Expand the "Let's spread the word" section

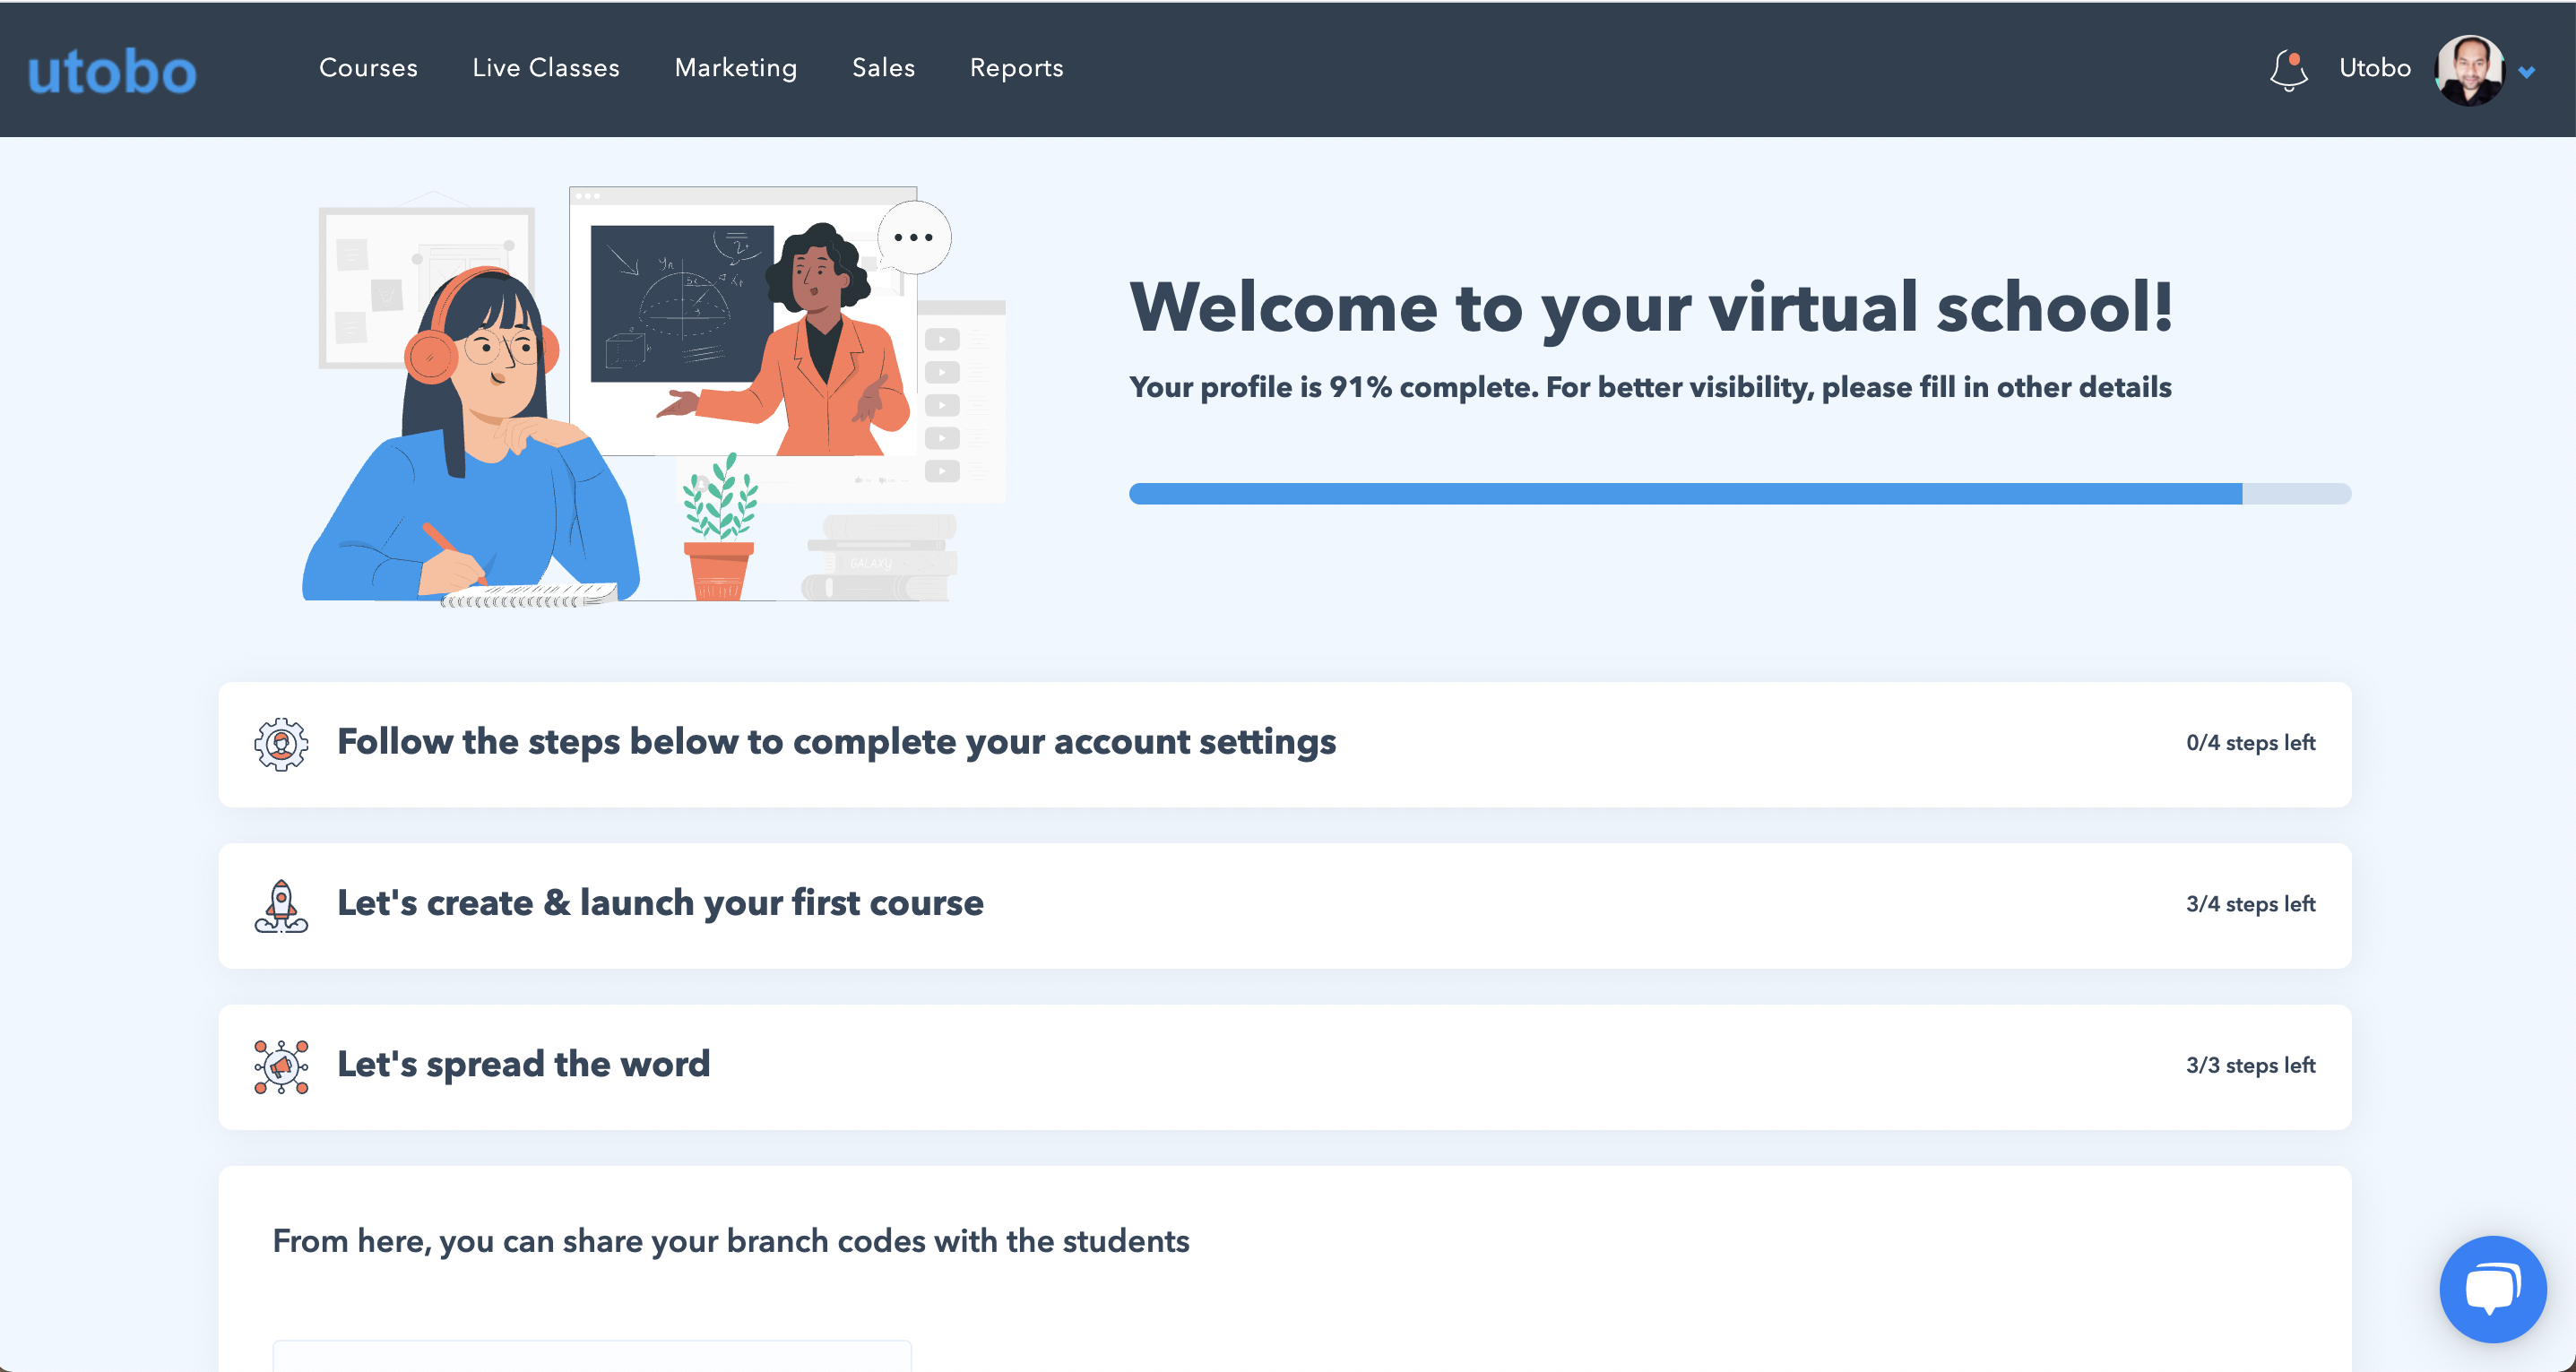tap(523, 1064)
